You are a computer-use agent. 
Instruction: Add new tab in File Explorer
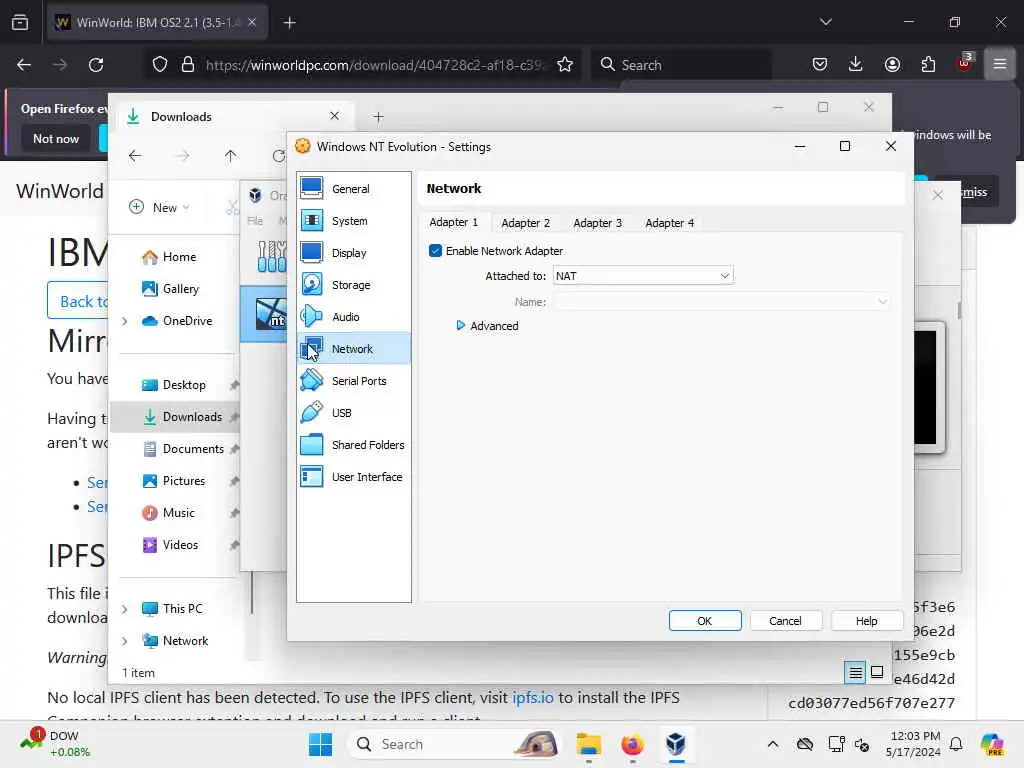[x=378, y=117]
